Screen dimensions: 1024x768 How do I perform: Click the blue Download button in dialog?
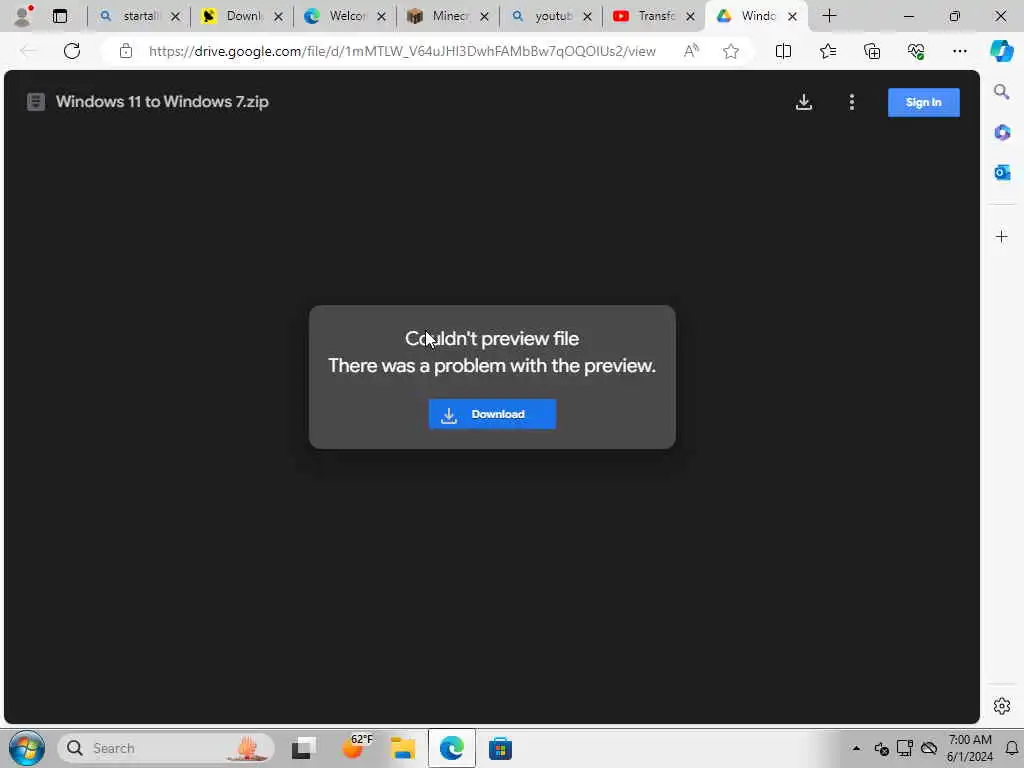(492, 414)
